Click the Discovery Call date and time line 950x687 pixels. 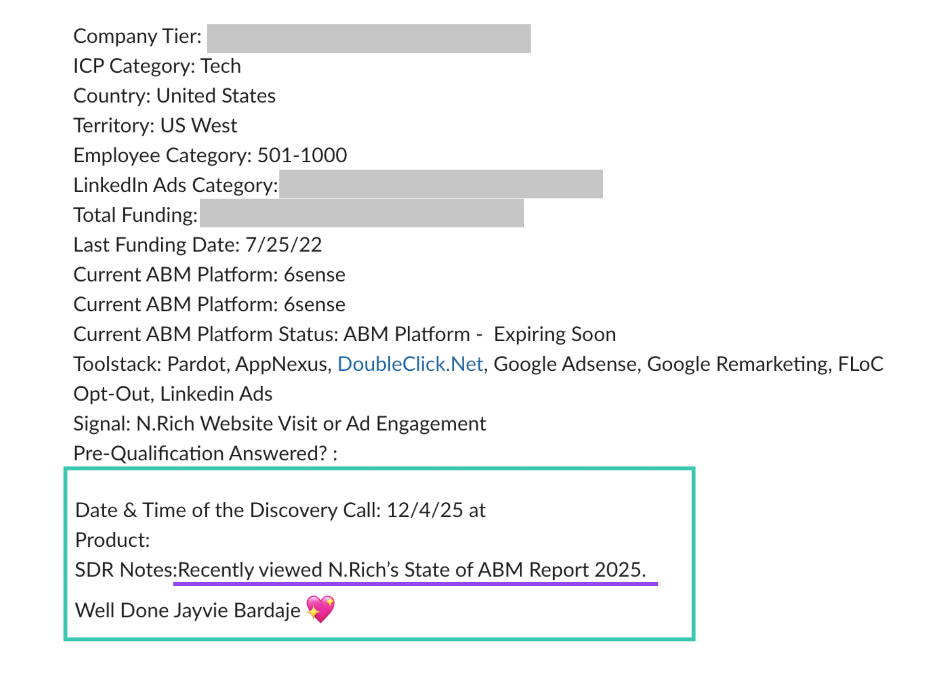pyautogui.click(x=280, y=510)
